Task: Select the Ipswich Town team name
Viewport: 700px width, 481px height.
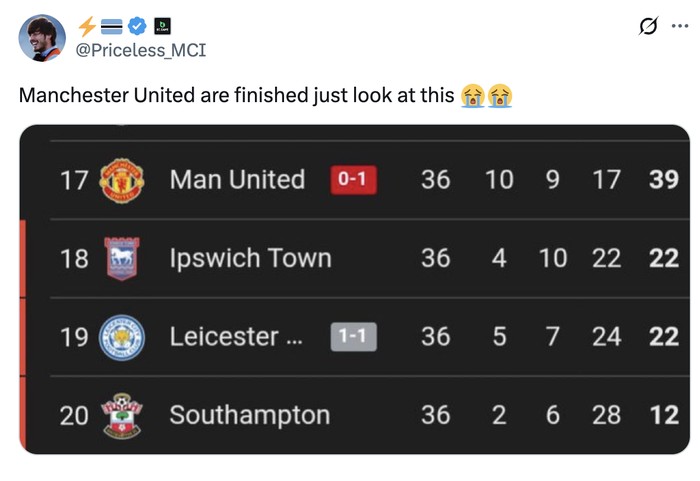Action: point(250,258)
